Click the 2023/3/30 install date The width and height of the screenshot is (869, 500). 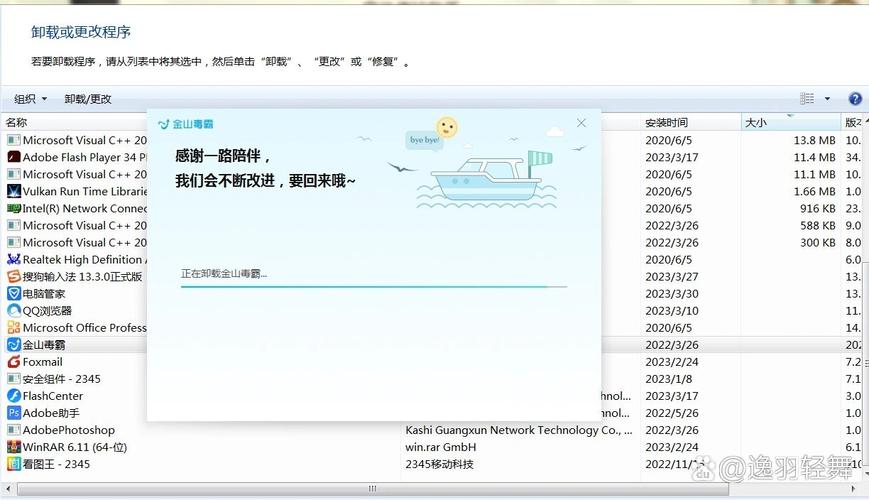pos(672,294)
